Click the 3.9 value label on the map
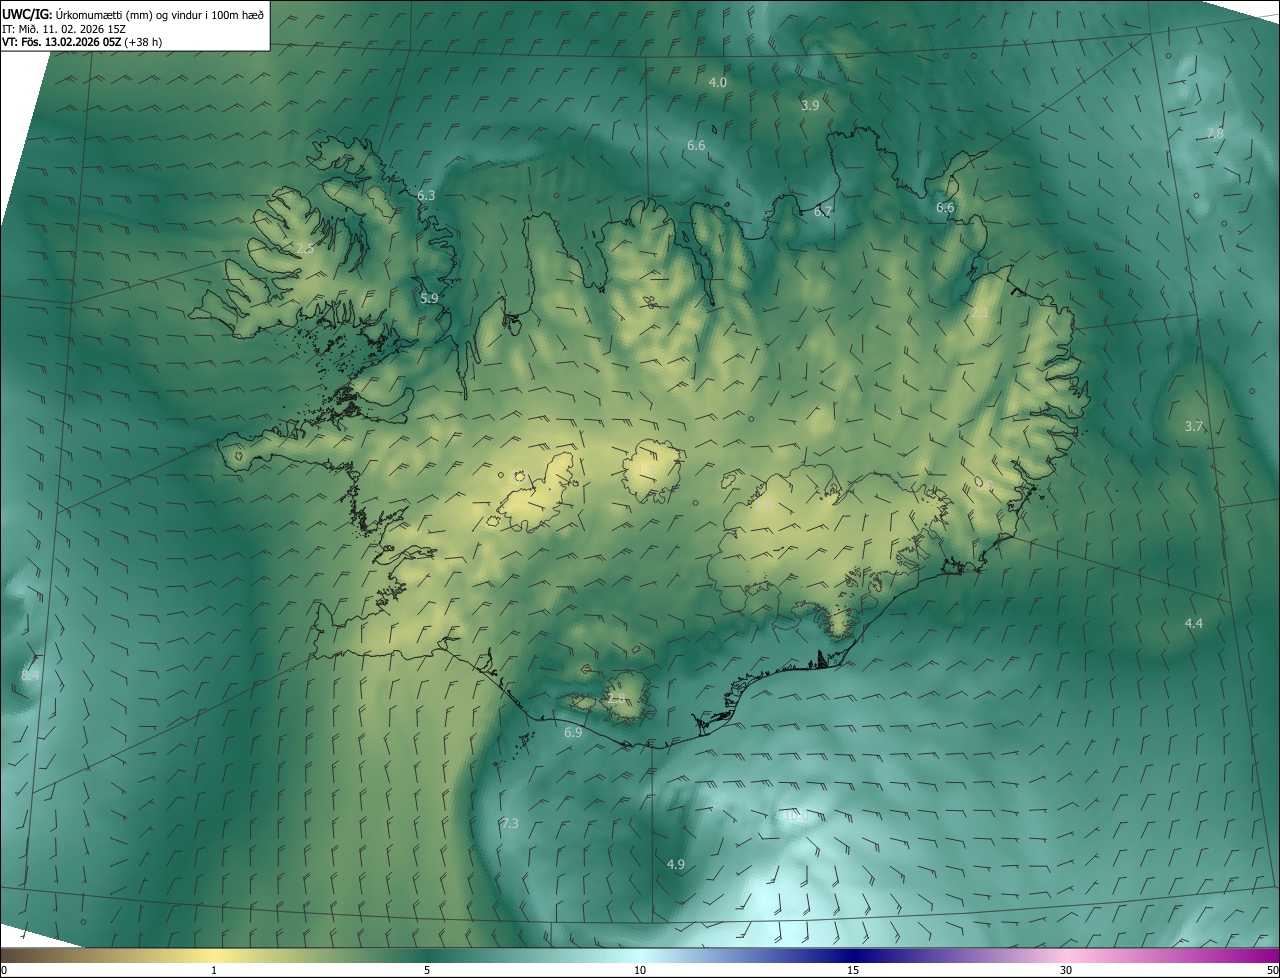1280x978 pixels. coord(811,105)
